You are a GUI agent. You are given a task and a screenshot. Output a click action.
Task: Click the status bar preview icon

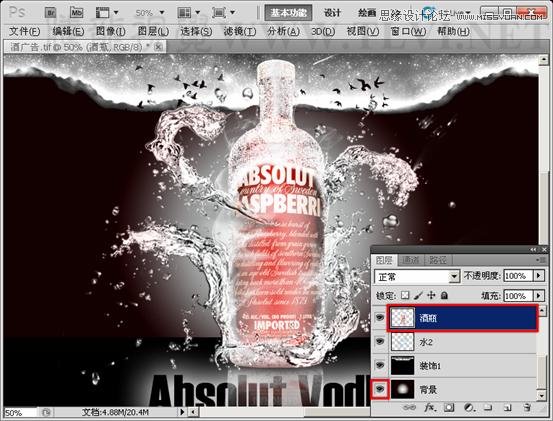click(46, 412)
